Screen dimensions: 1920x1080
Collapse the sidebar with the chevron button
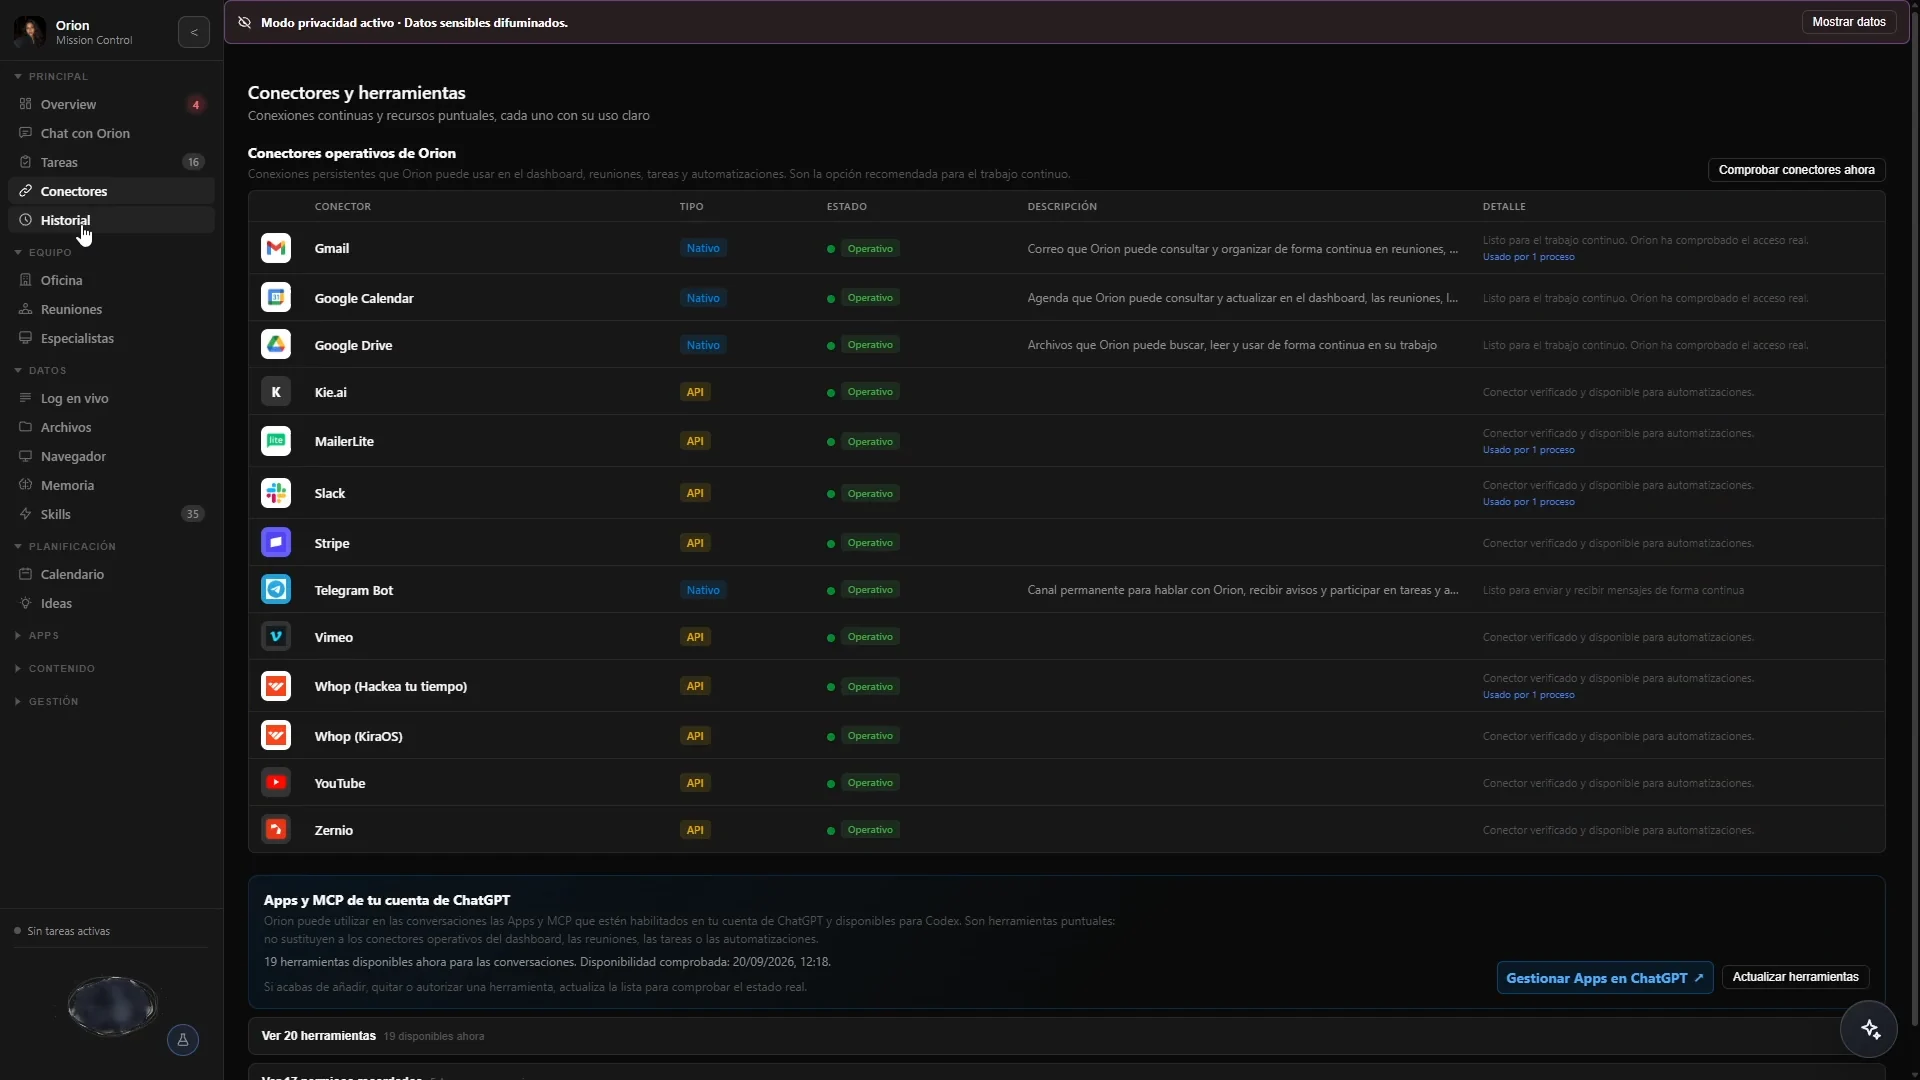click(194, 32)
